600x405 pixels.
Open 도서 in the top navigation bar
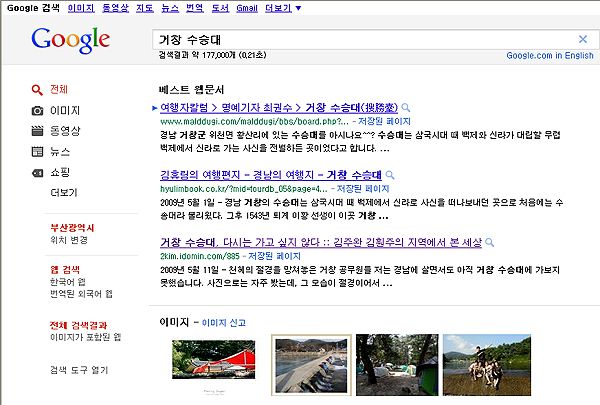tap(220, 8)
